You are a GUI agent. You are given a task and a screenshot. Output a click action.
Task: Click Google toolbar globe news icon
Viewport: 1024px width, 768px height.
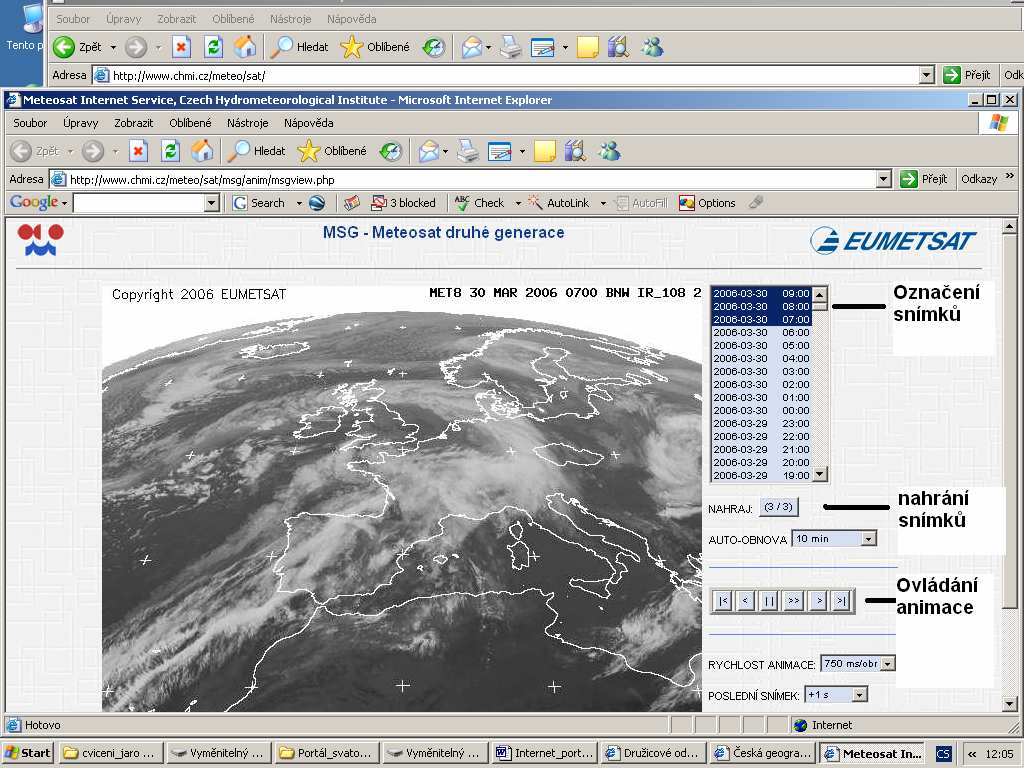(317, 203)
